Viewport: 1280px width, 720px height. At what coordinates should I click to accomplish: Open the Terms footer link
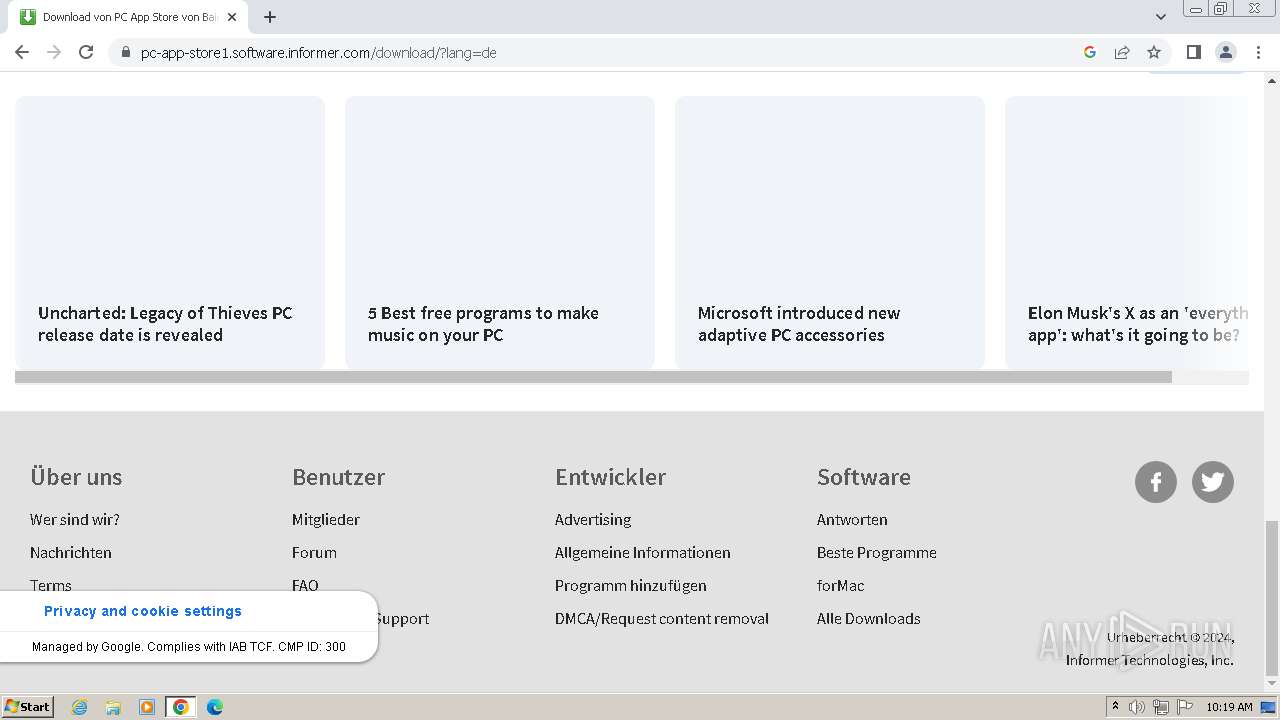(51, 585)
